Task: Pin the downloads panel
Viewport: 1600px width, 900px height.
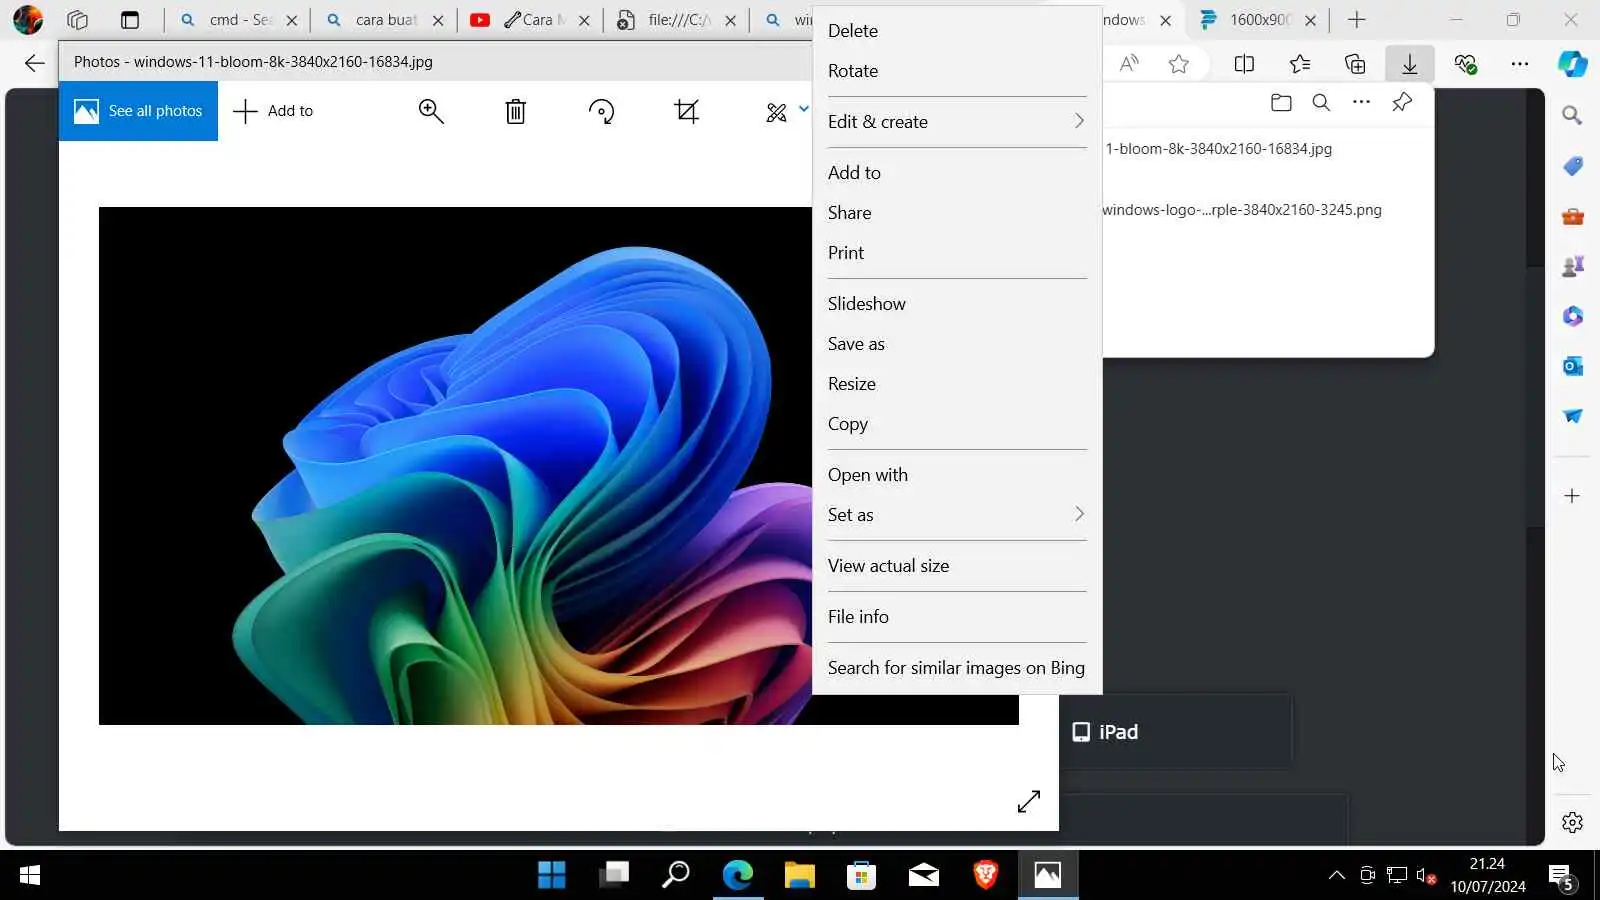Action: 1402,102
